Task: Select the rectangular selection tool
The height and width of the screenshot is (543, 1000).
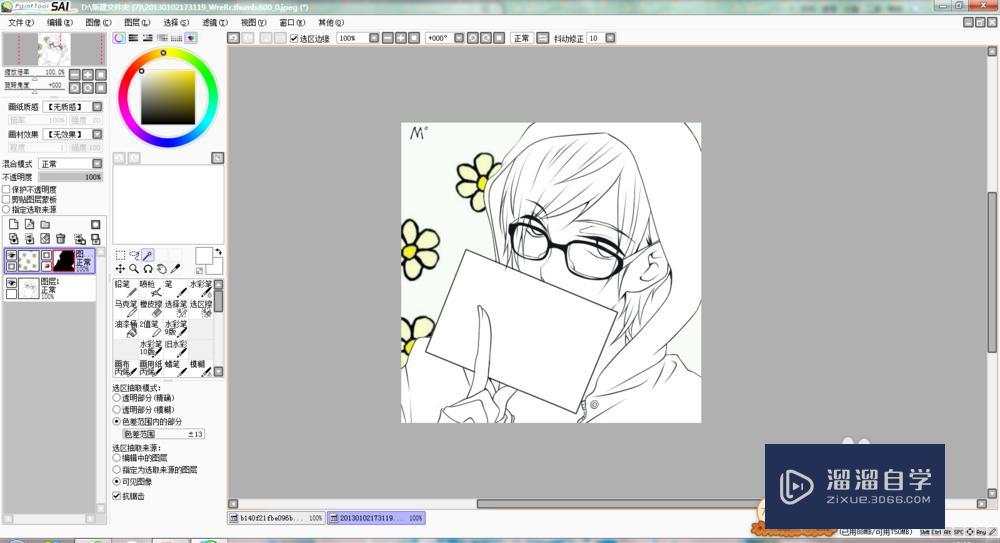Action: pos(120,255)
